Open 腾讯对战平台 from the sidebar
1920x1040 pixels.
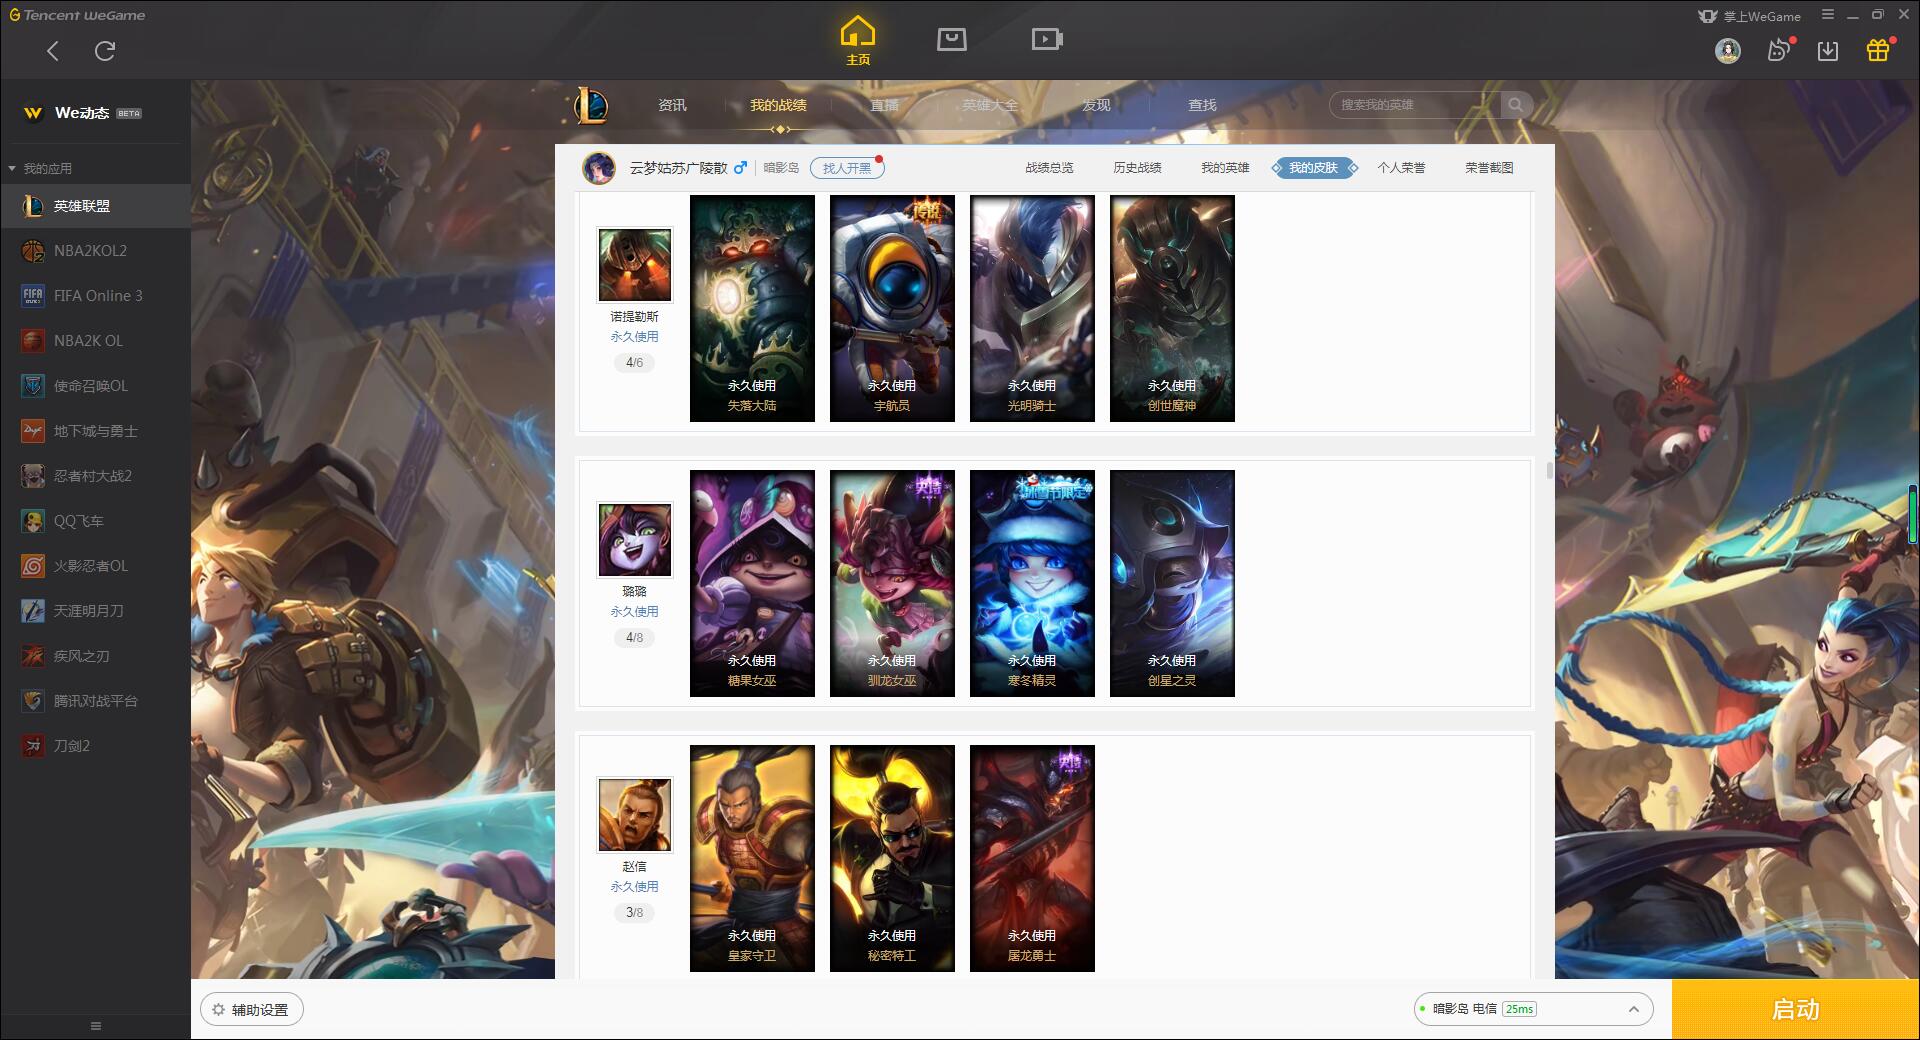click(x=95, y=701)
